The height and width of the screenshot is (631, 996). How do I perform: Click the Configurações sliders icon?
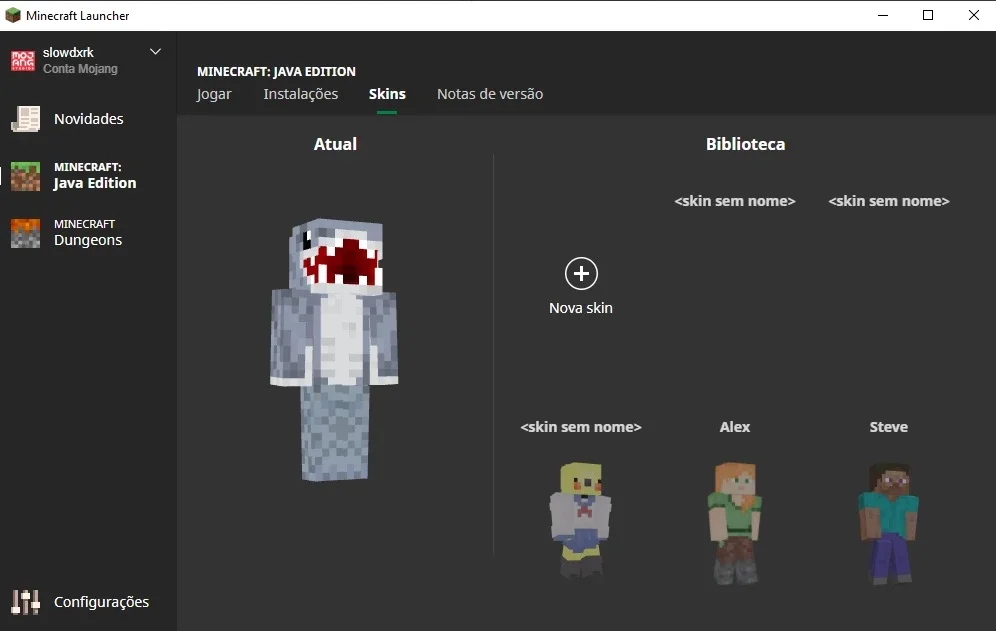pos(25,602)
